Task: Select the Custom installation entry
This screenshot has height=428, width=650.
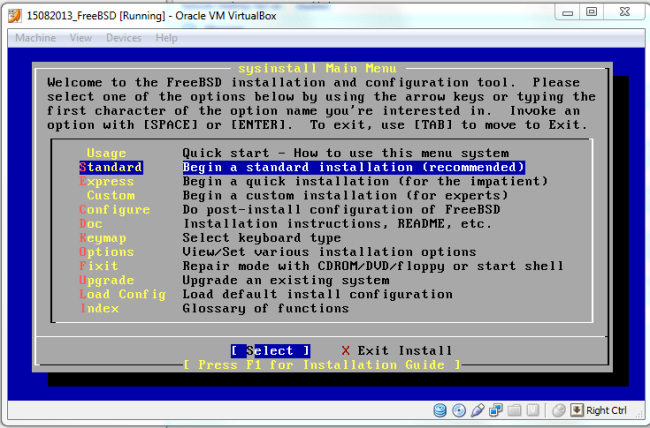Action: click(111, 195)
